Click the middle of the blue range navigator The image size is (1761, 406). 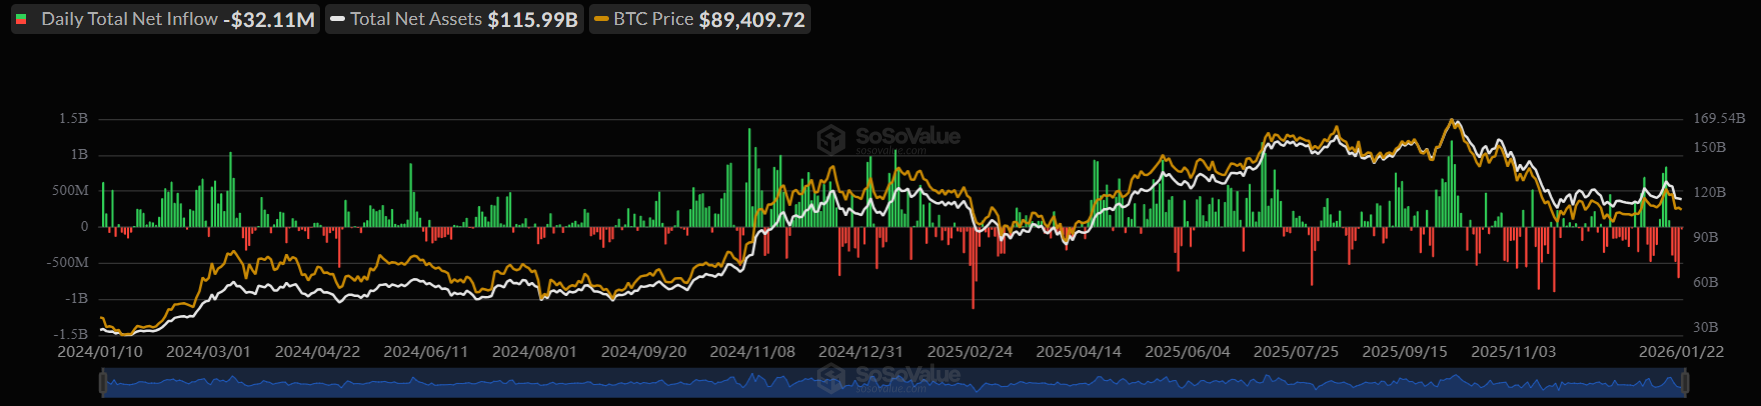coord(893,383)
